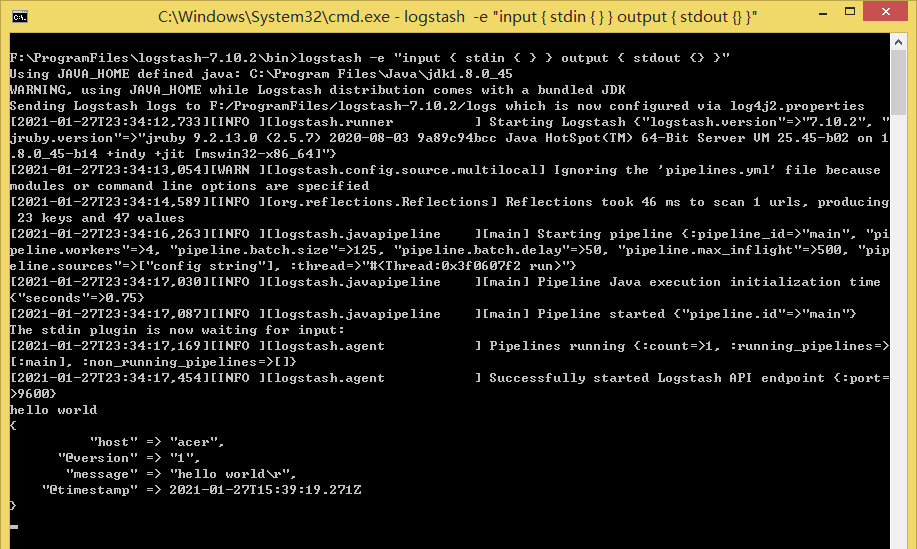The width and height of the screenshot is (917, 549).
Task: Click the "@timestamp" value line
Action: pos(201,490)
